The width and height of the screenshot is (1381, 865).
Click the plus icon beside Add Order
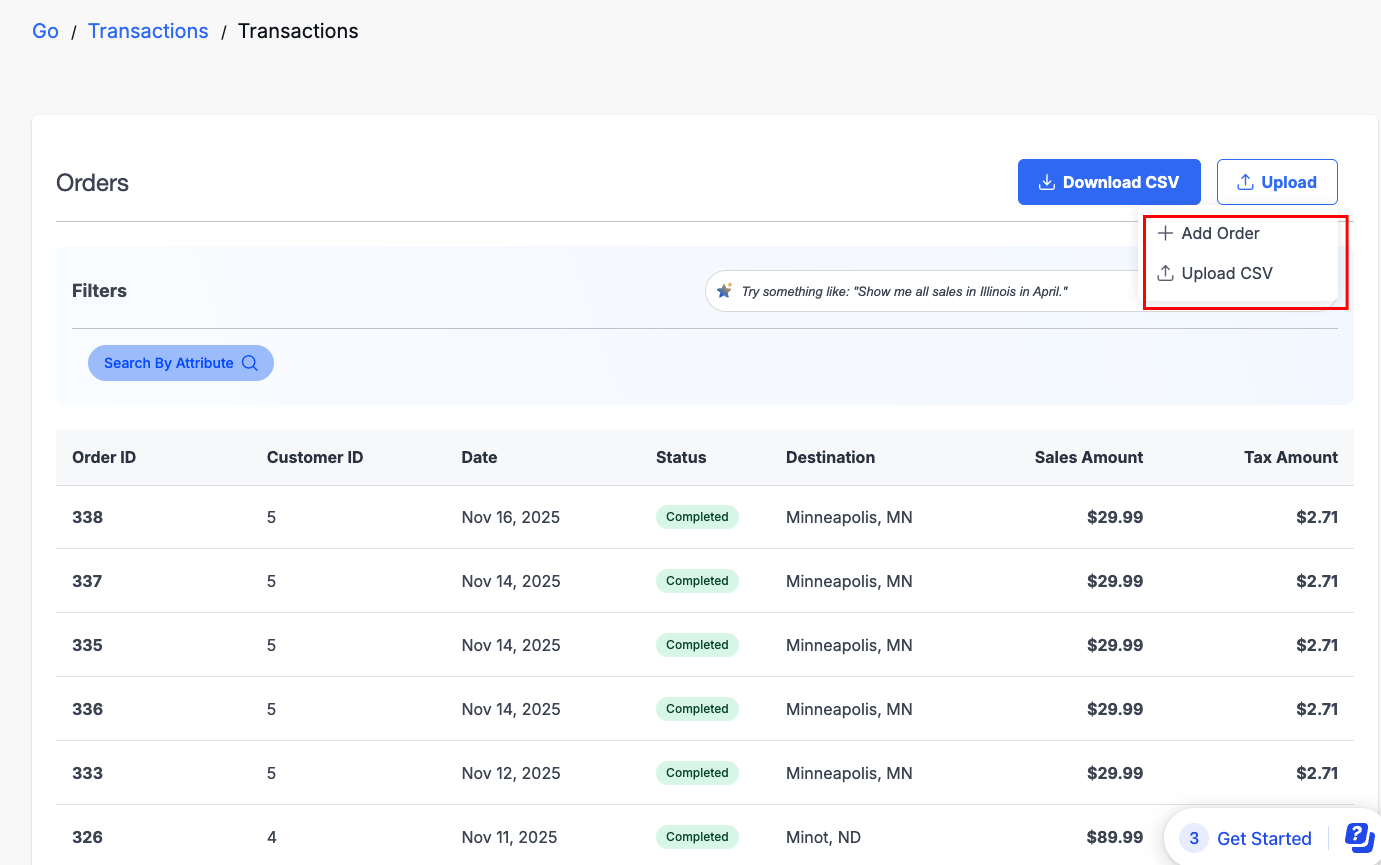(1165, 233)
